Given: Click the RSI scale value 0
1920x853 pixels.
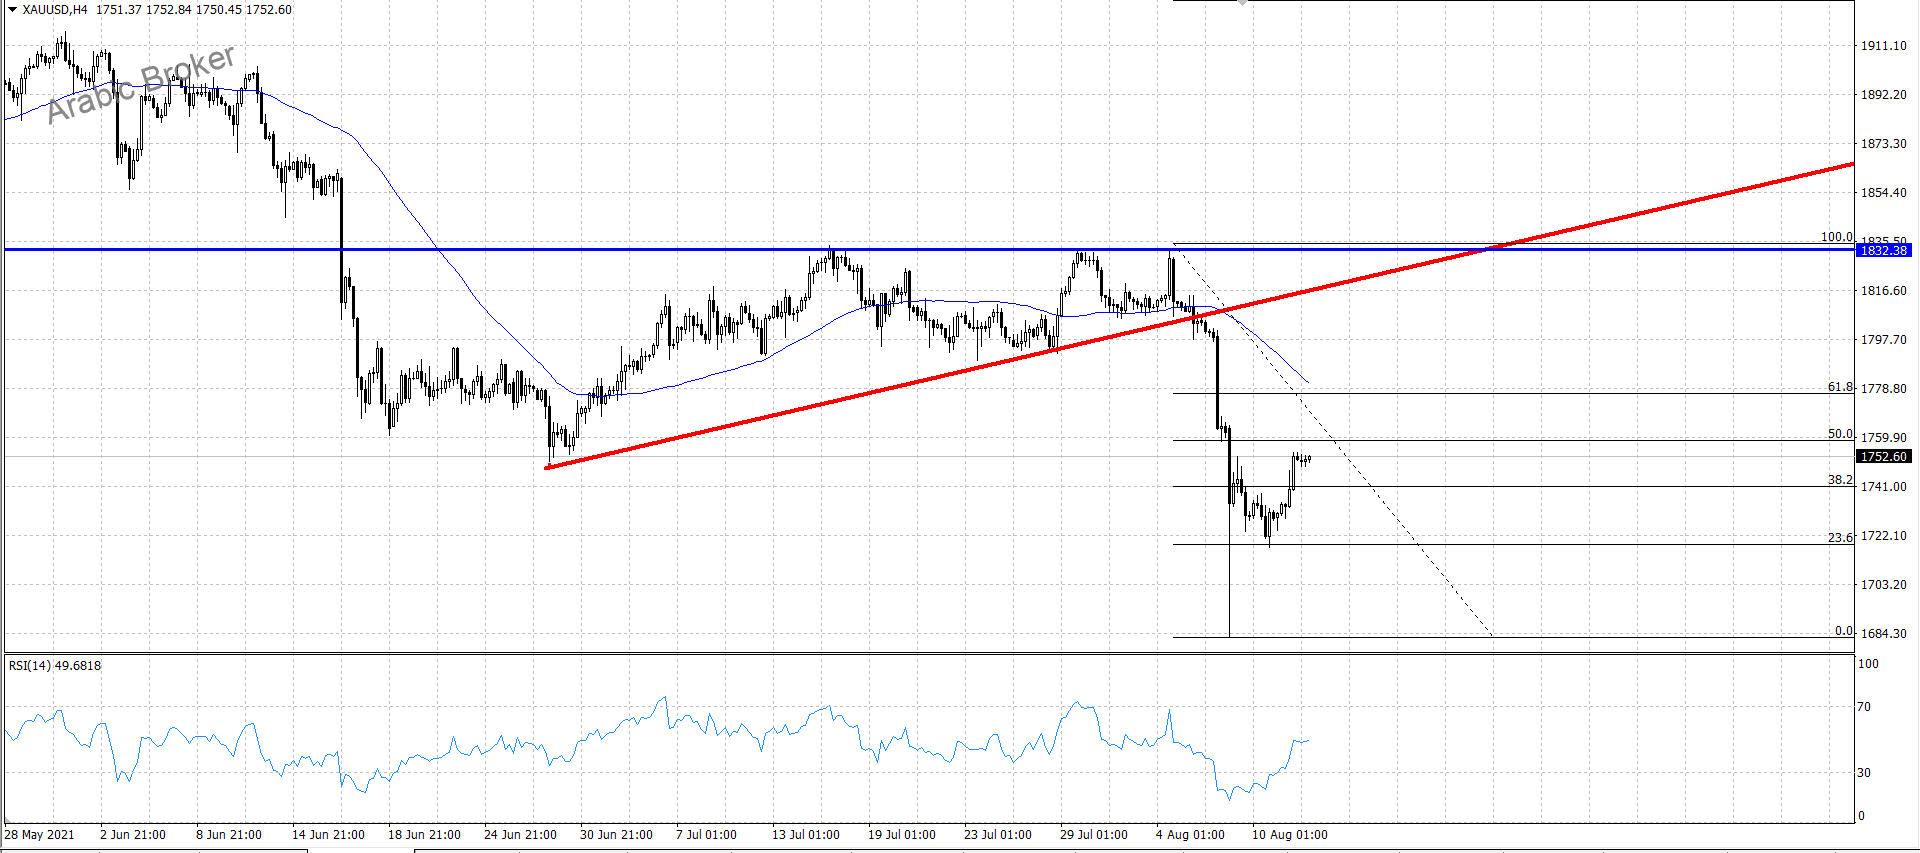Looking at the screenshot, I should click(x=1861, y=816).
